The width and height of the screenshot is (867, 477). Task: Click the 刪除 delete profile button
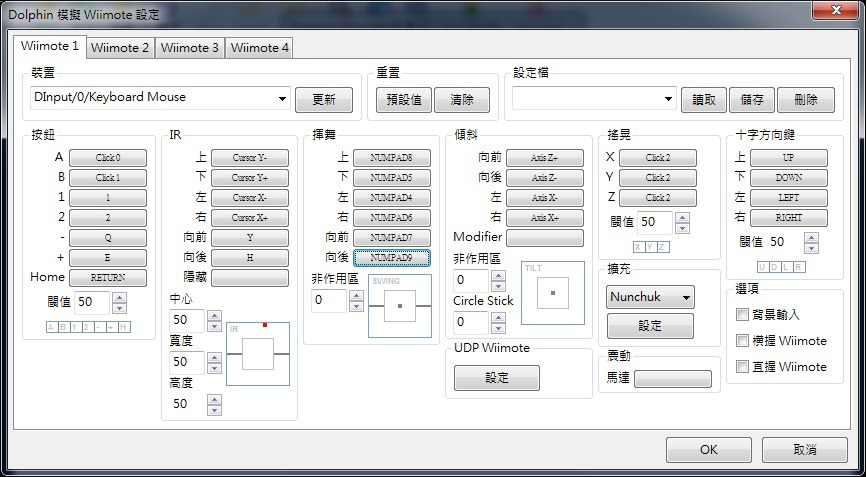[806, 99]
